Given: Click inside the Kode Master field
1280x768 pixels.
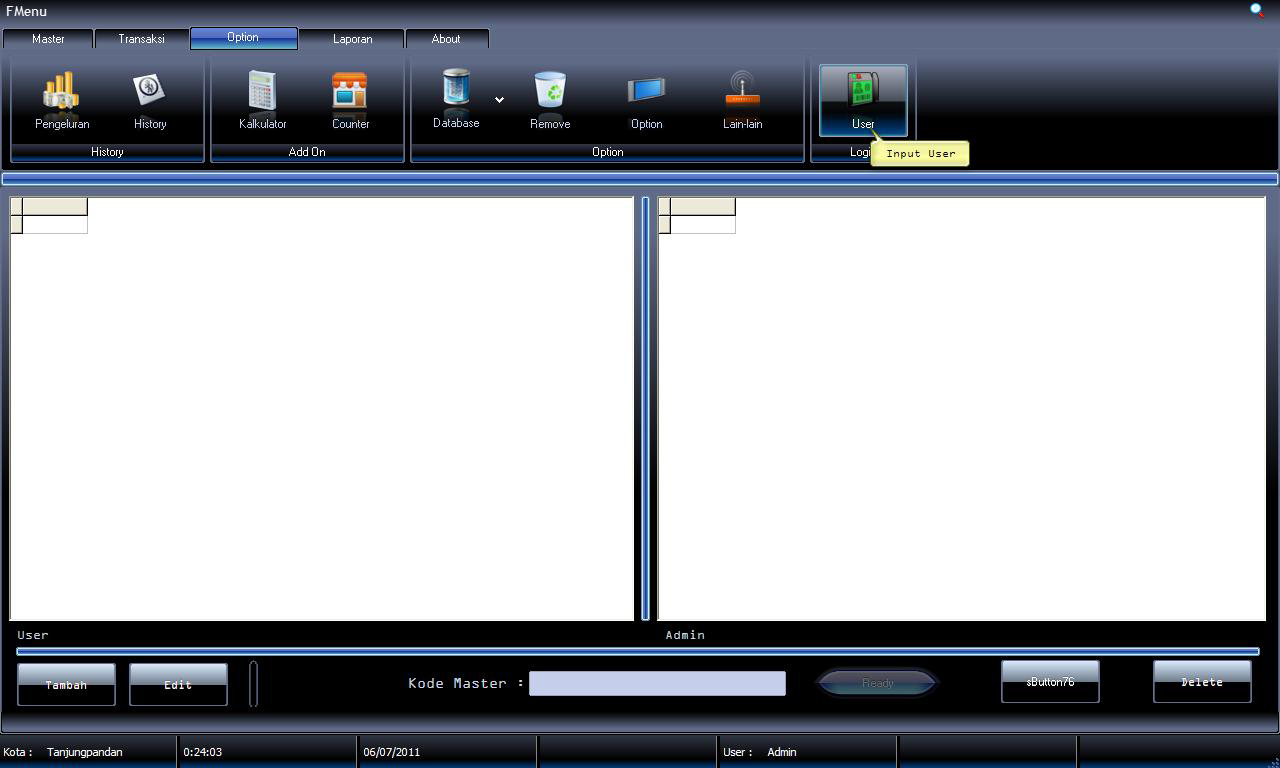Looking at the screenshot, I should point(658,682).
